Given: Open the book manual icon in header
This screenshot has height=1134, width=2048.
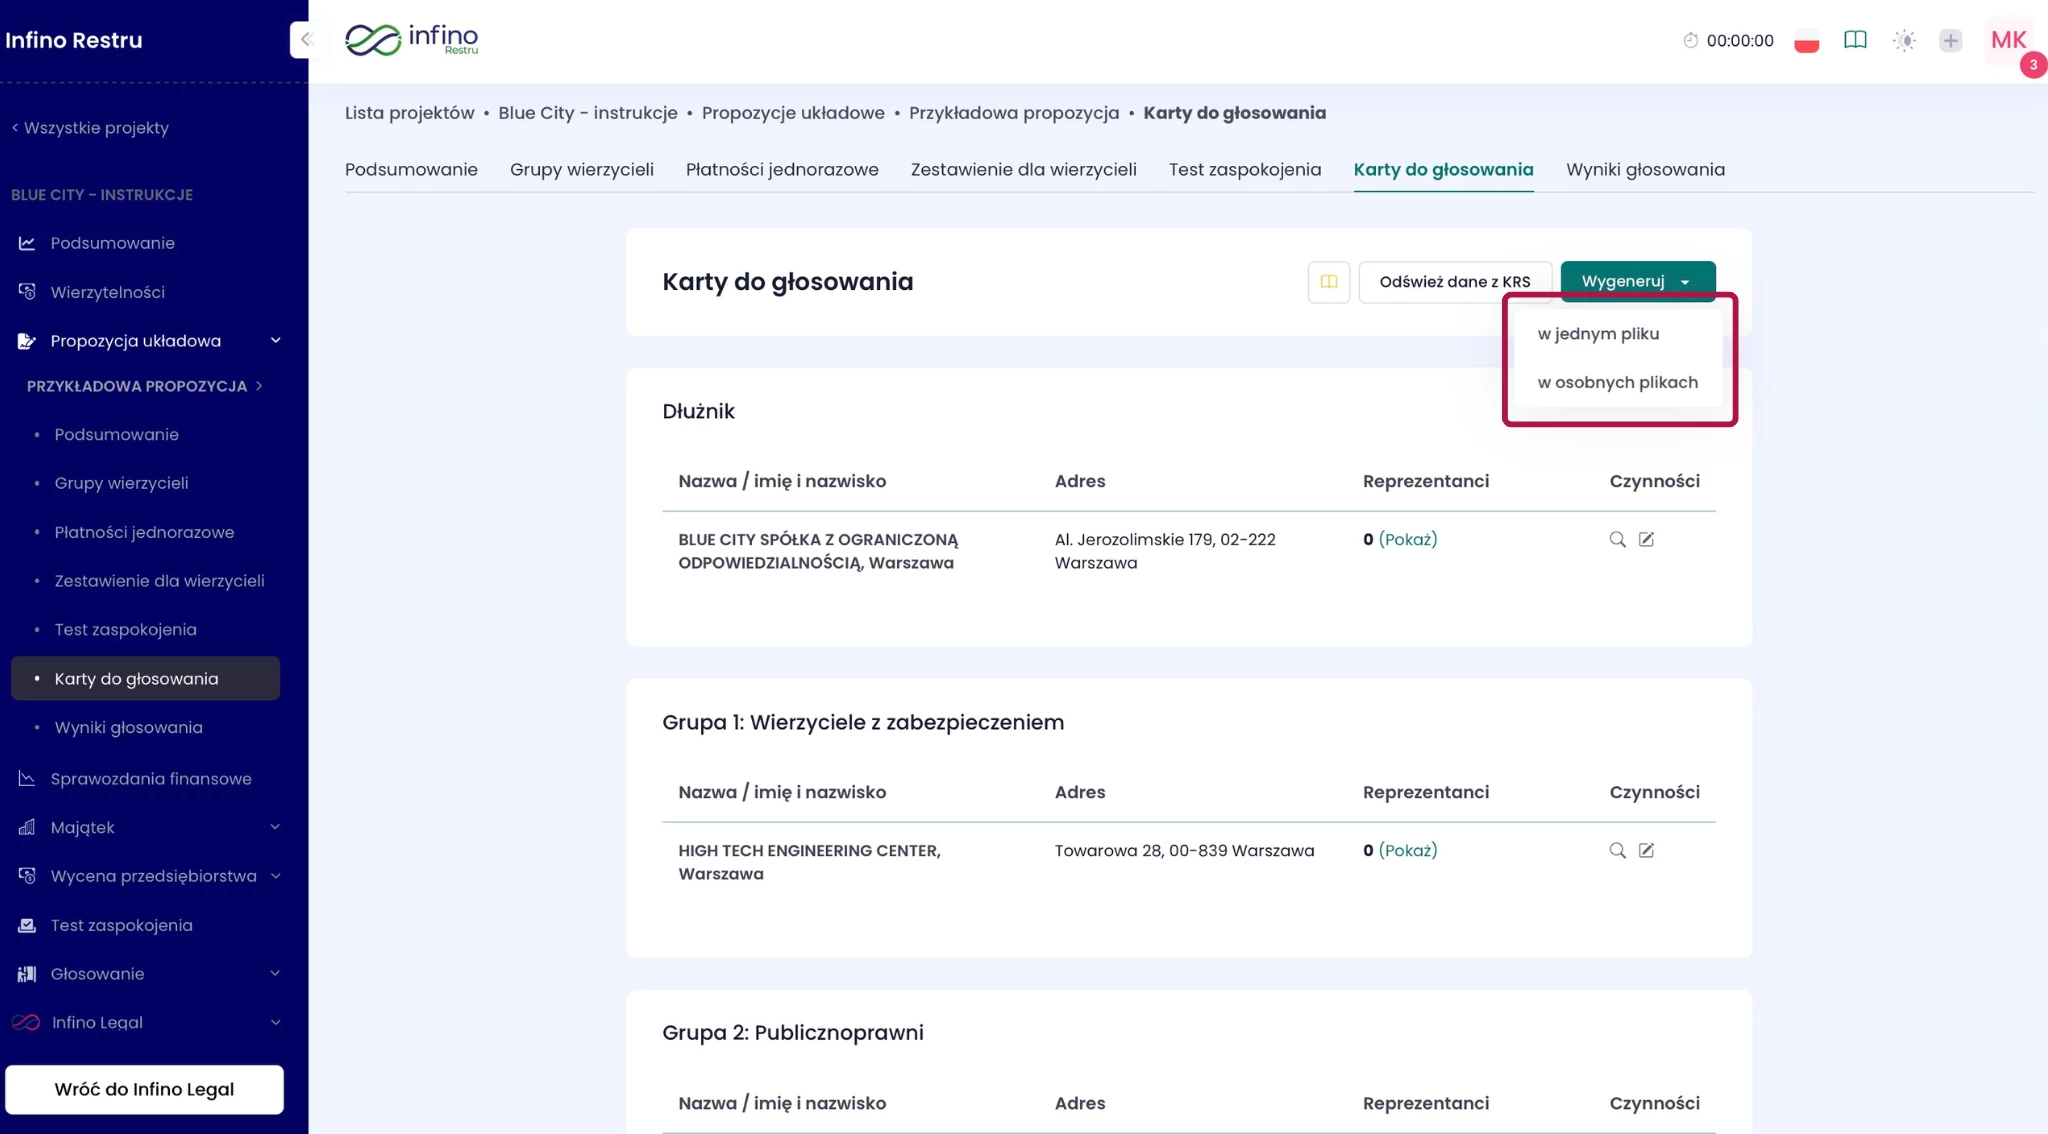Looking at the screenshot, I should (x=1855, y=40).
